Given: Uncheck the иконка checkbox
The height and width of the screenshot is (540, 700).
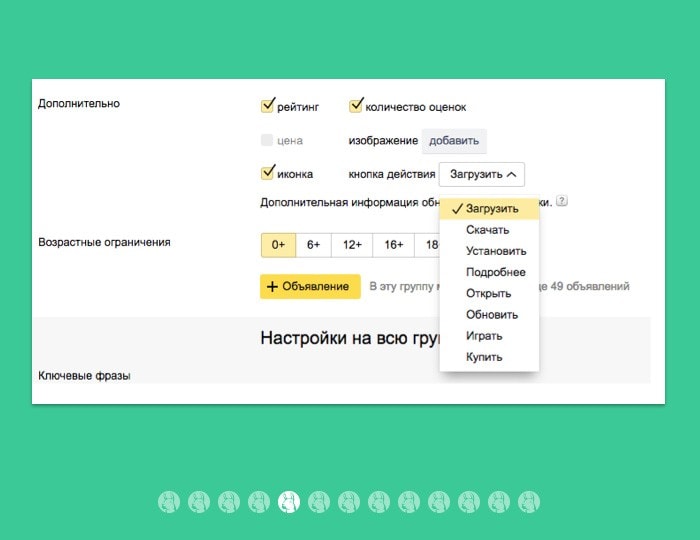Looking at the screenshot, I should [267, 173].
